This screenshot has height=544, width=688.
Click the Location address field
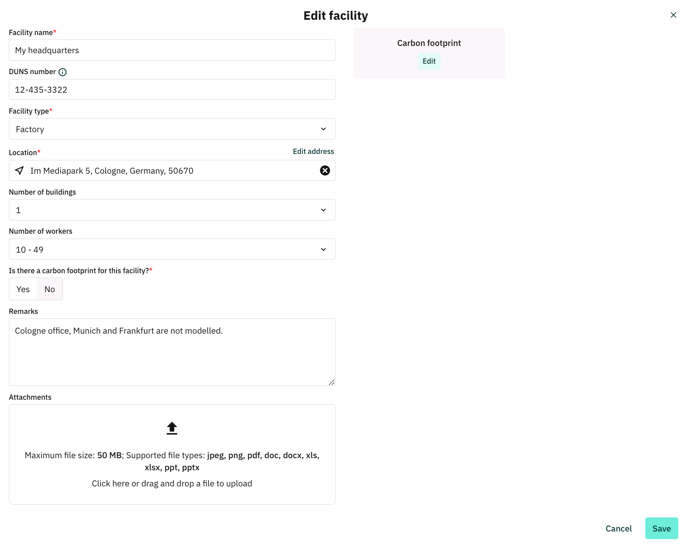(172, 171)
